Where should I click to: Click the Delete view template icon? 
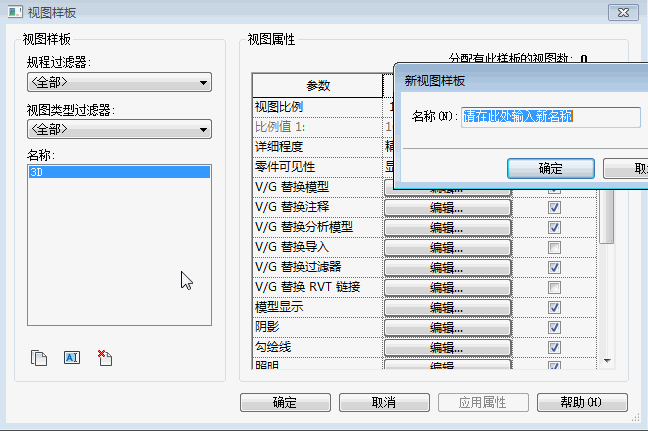point(104,357)
